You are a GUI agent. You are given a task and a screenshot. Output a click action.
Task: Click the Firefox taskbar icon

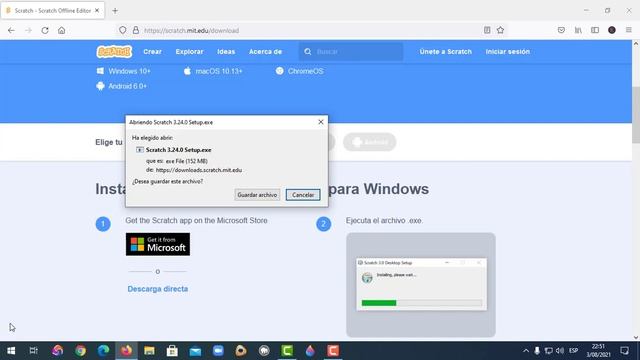coord(126,351)
